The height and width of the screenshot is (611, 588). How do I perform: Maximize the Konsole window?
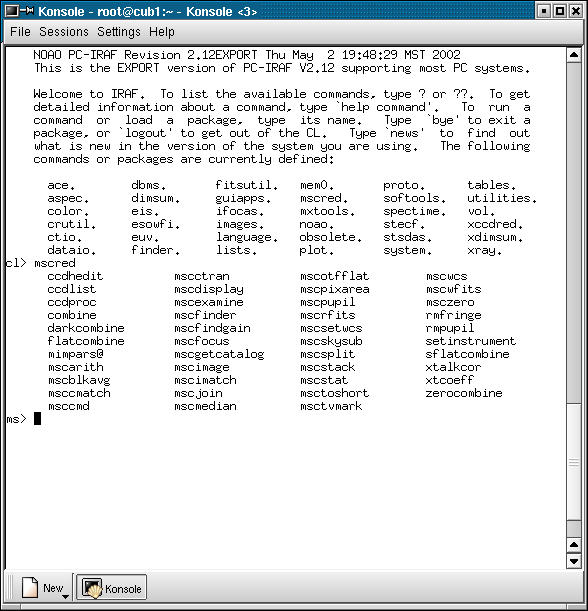pyautogui.click(x=560, y=11)
